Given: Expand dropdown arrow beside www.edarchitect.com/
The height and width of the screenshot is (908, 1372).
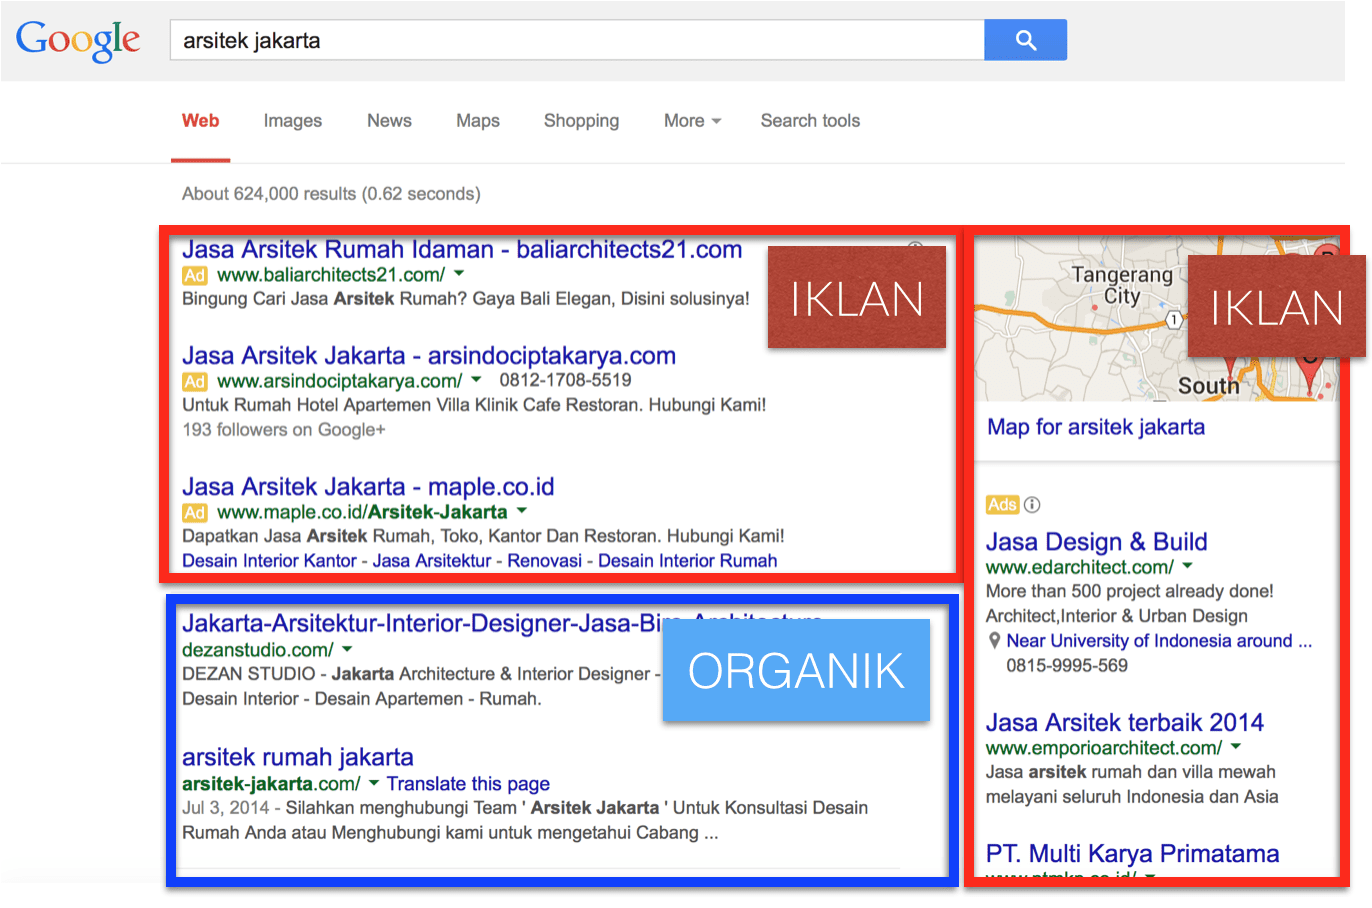Looking at the screenshot, I should point(1188,566).
